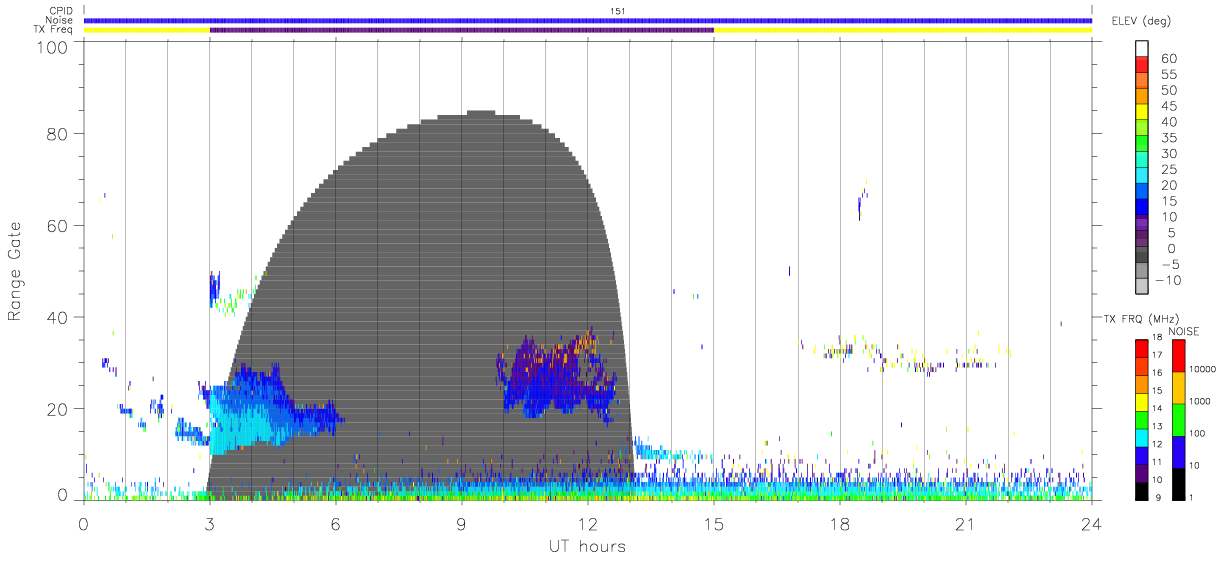Pick the lightest gray bottom ELEV swatch
1228x567 pixels.
[x=1142, y=287]
